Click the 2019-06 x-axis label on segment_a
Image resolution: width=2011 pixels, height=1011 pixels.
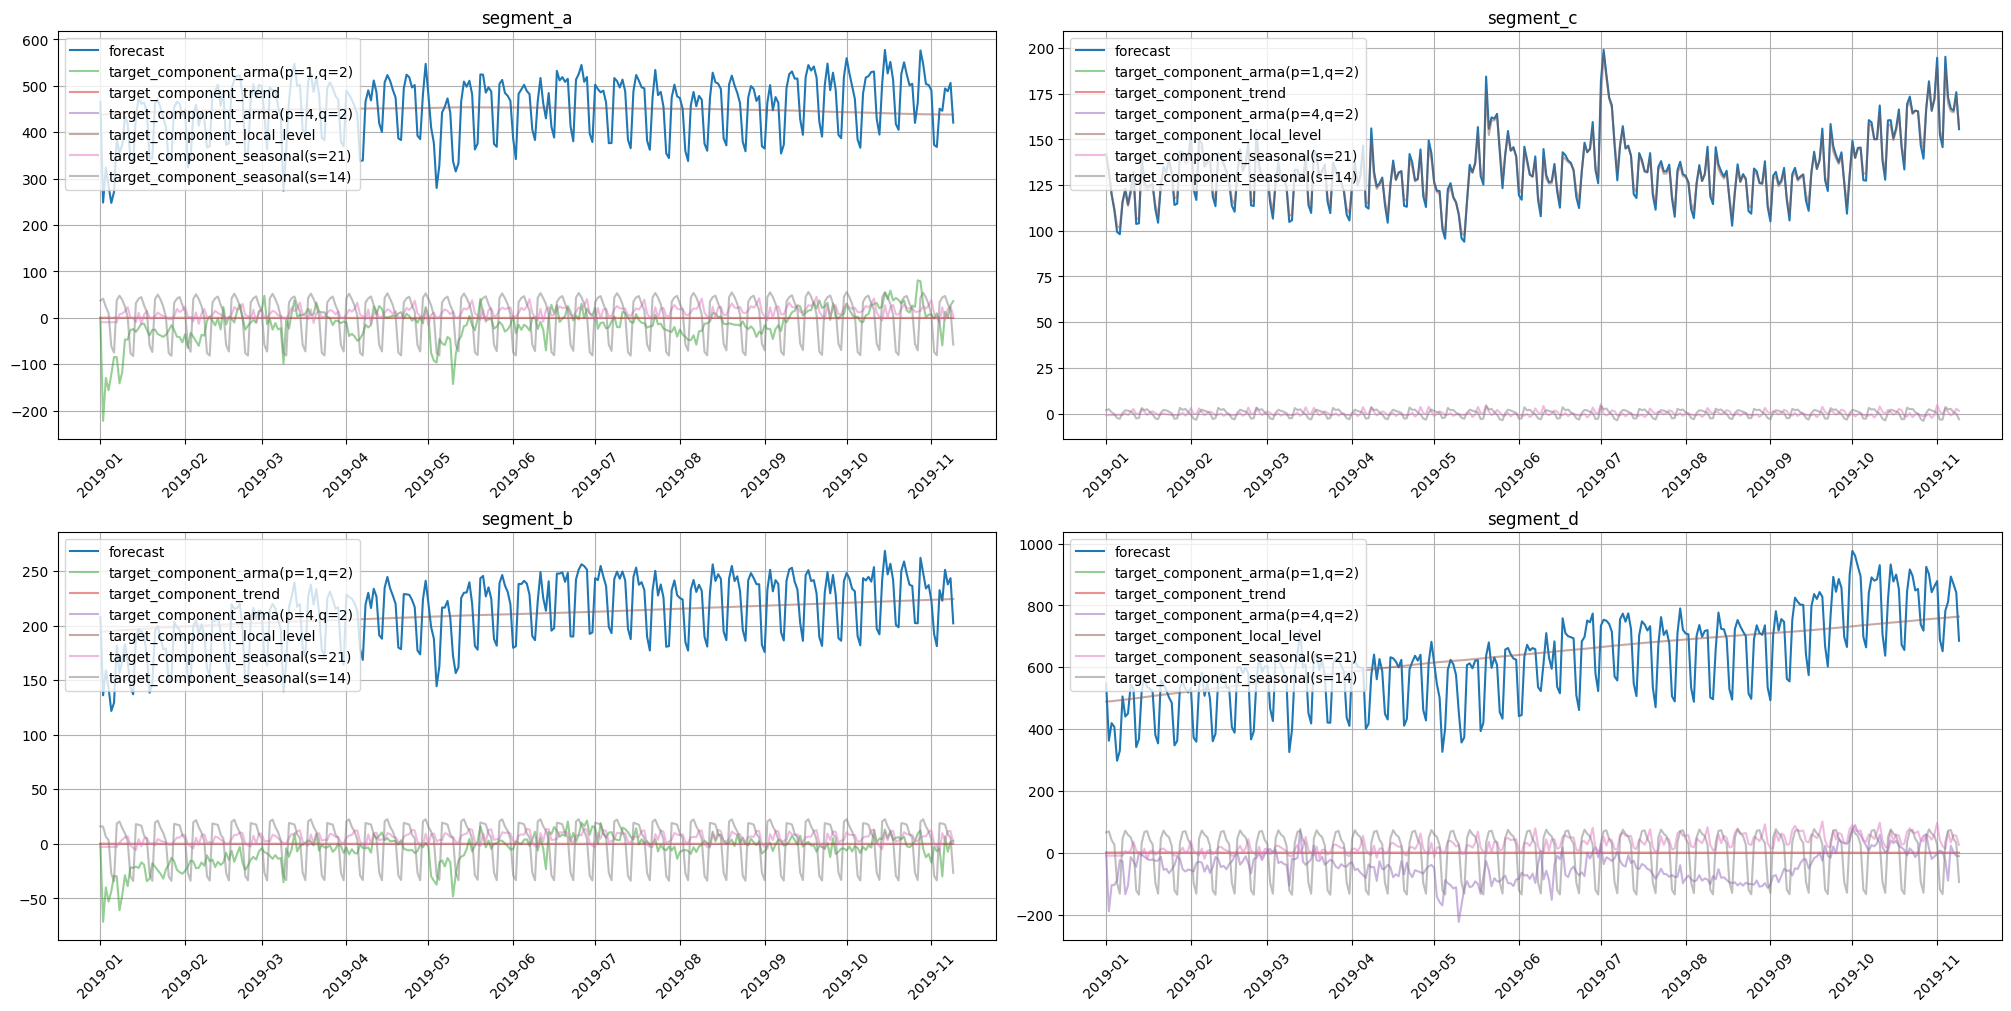(x=513, y=473)
